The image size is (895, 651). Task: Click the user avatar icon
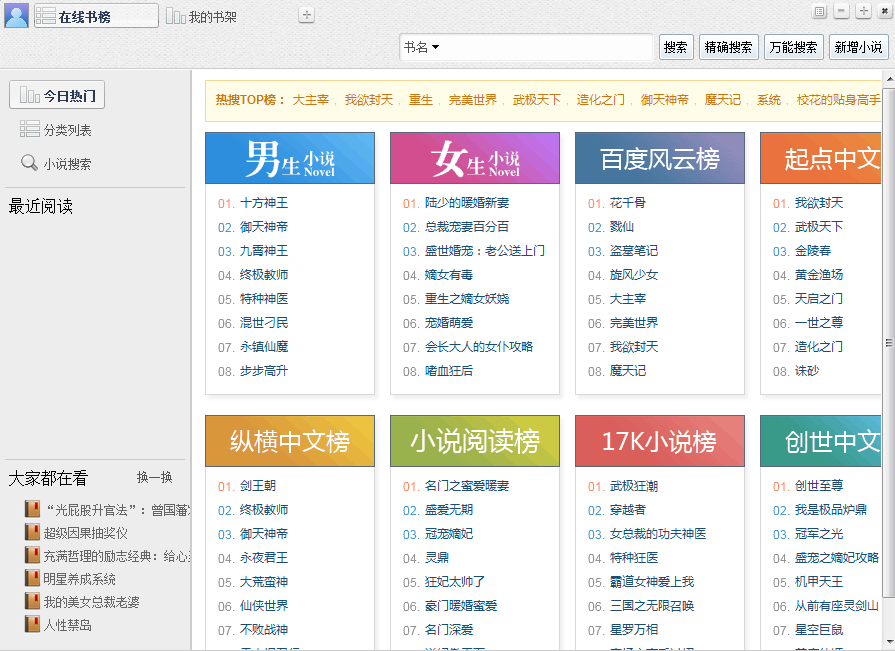[x=16, y=15]
